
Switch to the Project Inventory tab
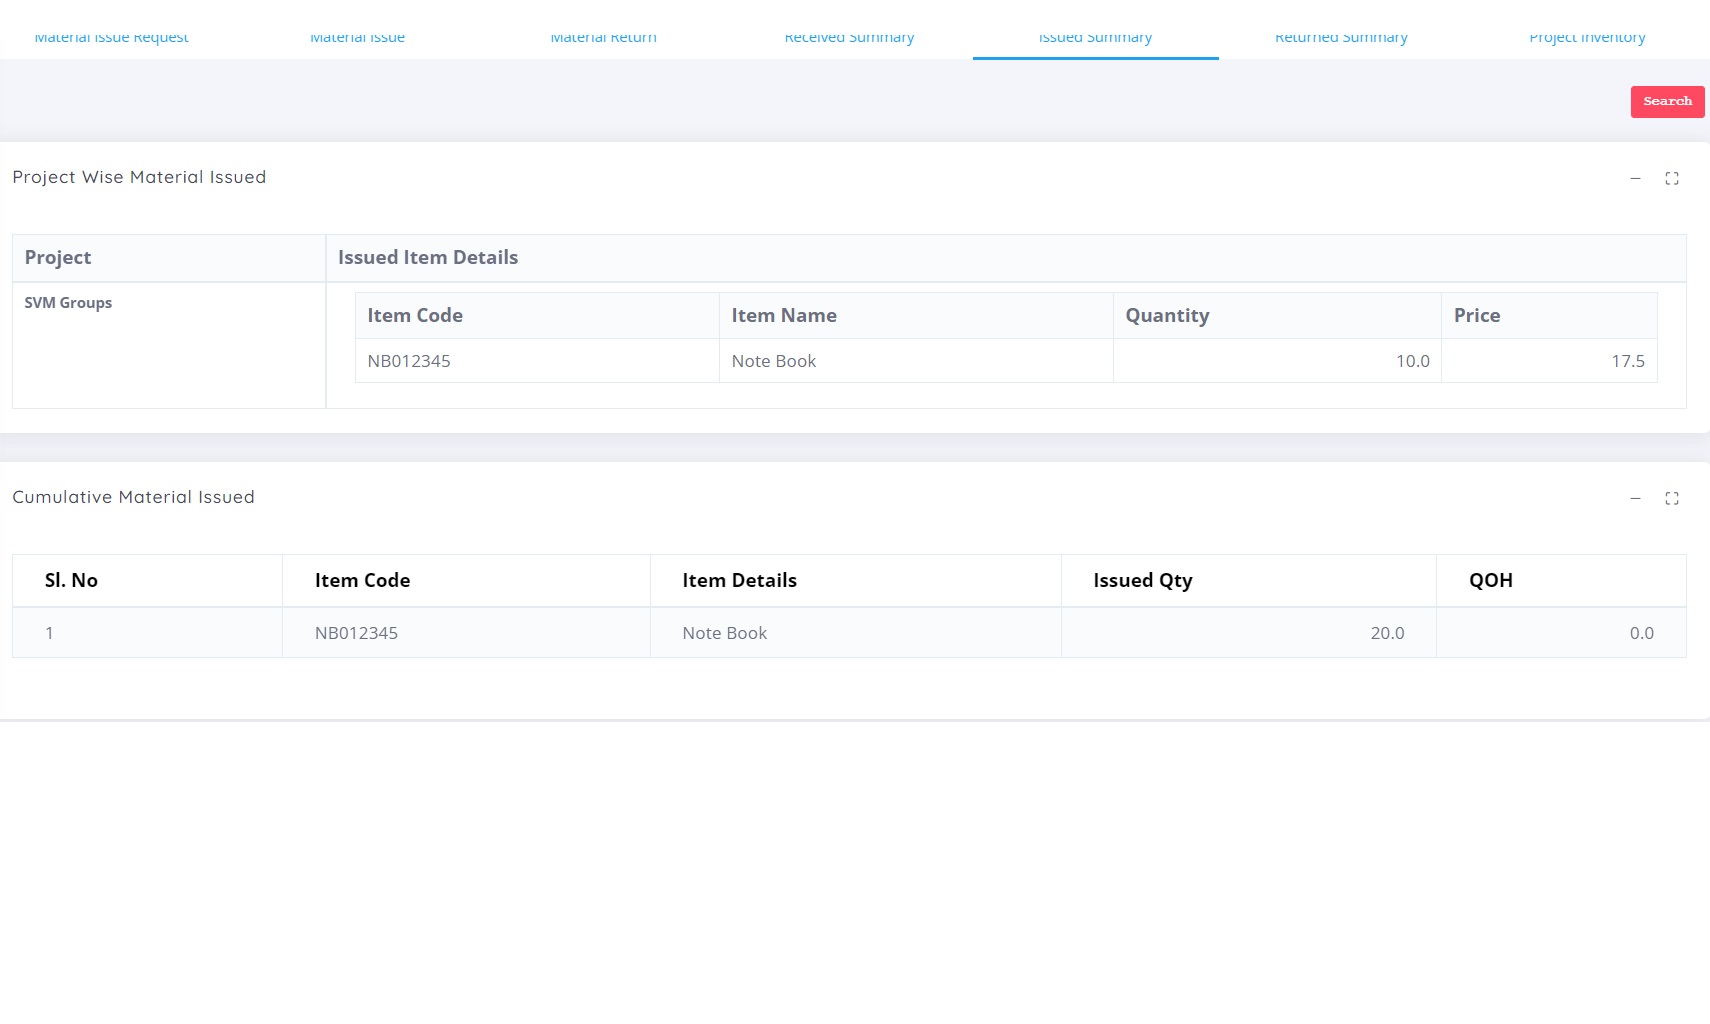[x=1587, y=38]
